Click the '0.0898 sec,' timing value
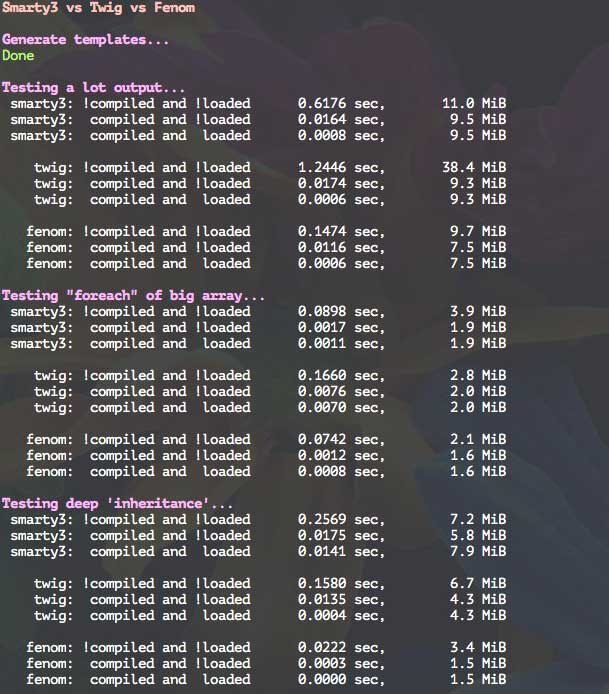Viewport: 609px width, 694px height. [x=341, y=312]
